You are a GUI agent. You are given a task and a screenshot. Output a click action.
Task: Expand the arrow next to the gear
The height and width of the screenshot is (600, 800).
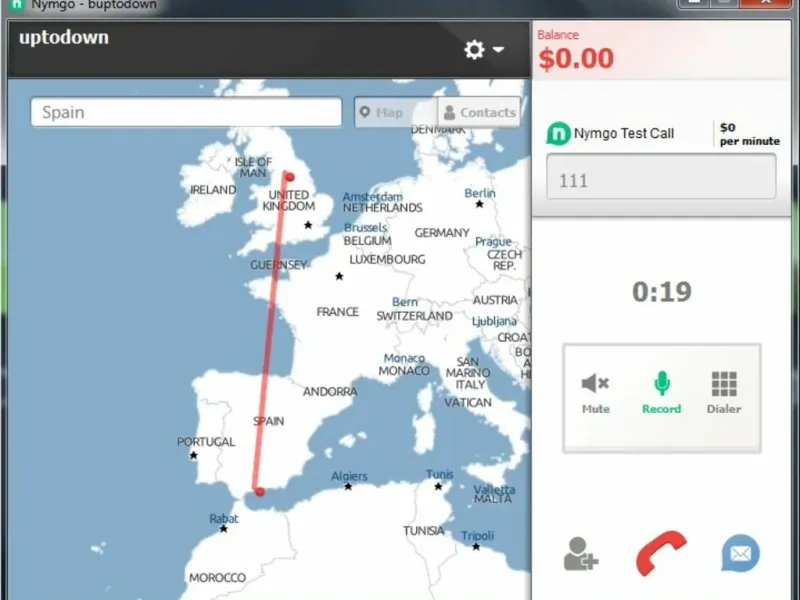(498, 49)
